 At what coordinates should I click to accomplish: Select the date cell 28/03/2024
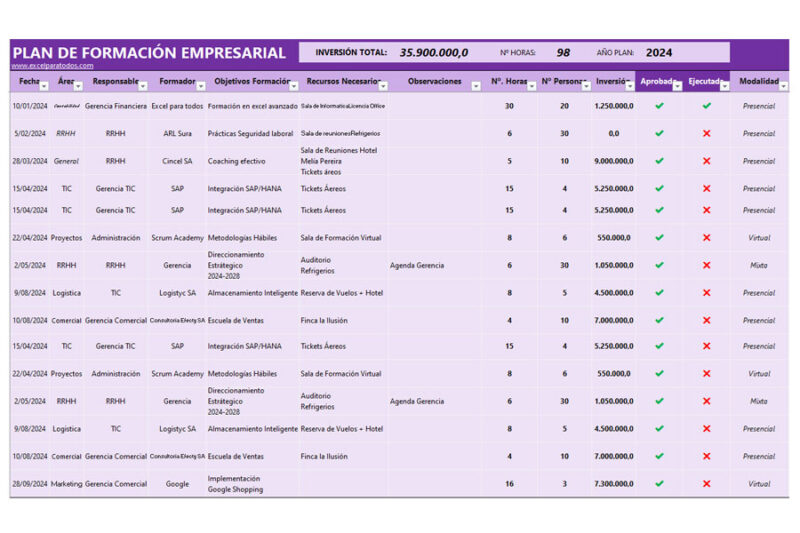point(30,161)
